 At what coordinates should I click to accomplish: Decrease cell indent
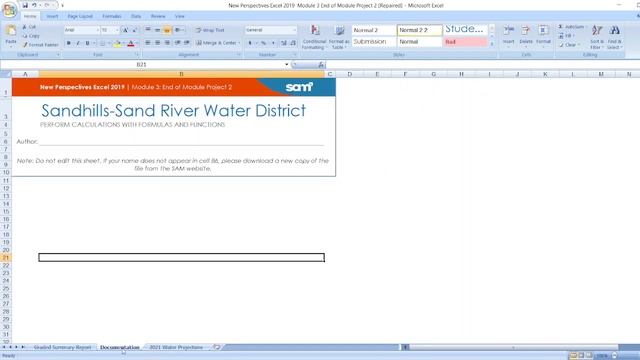click(x=178, y=43)
